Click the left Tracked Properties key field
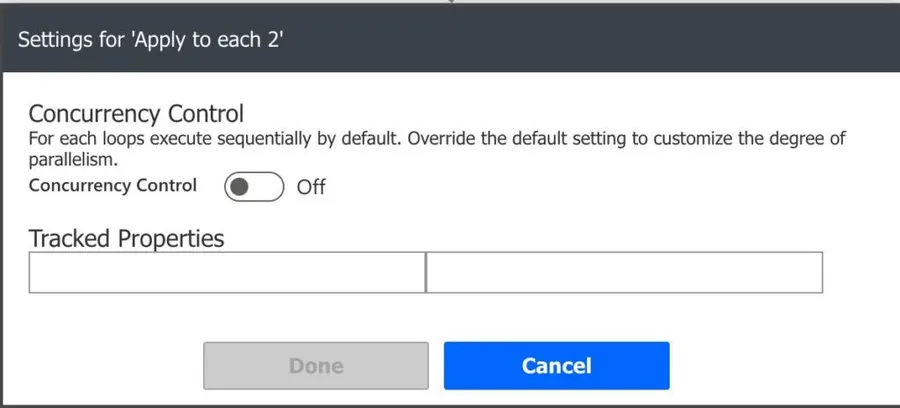900x408 pixels. [227, 272]
